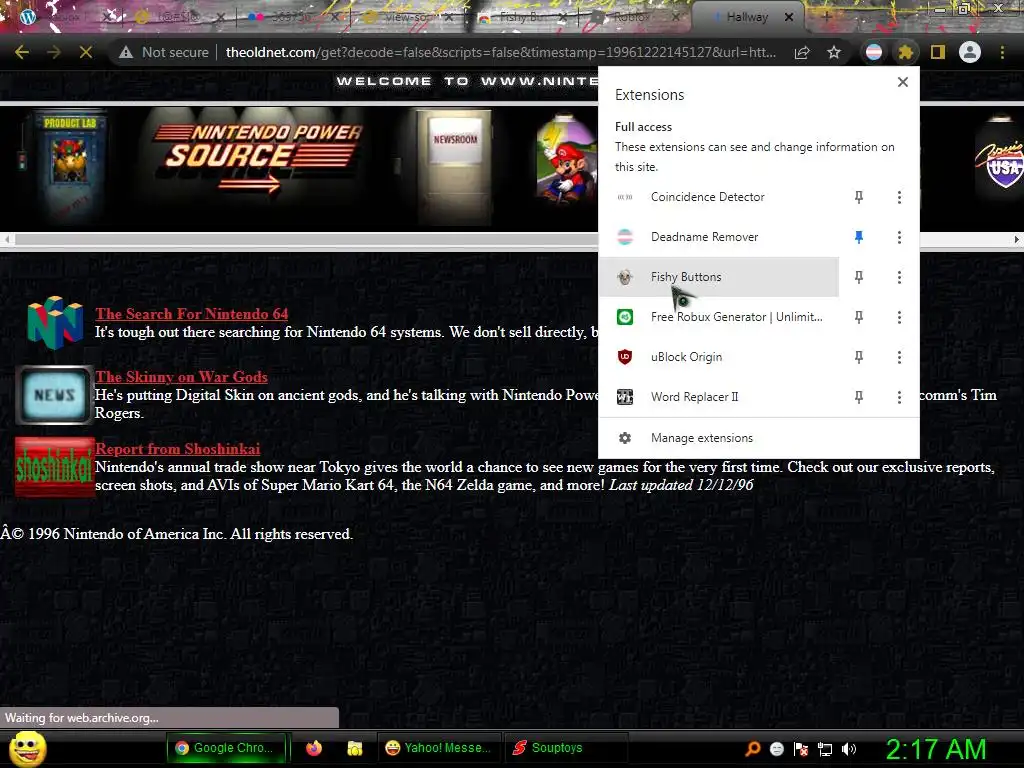This screenshot has height=768, width=1024.
Task: Open uBlock Origin from the extensions list
Action: tap(718, 357)
